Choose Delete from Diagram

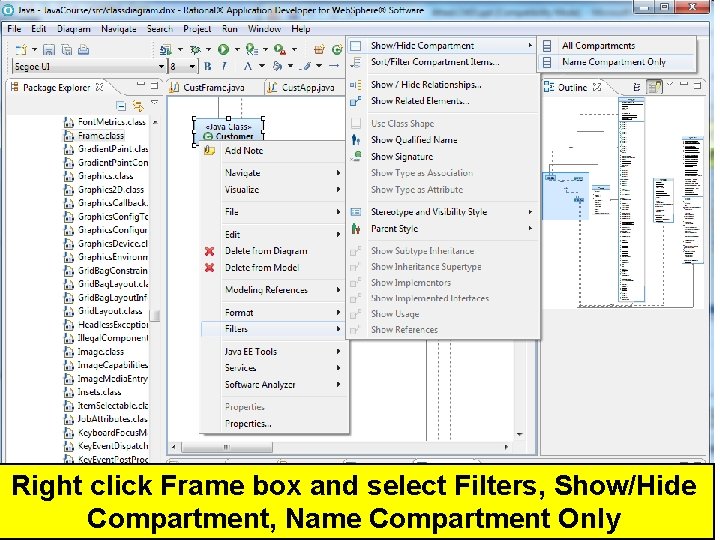click(273, 251)
